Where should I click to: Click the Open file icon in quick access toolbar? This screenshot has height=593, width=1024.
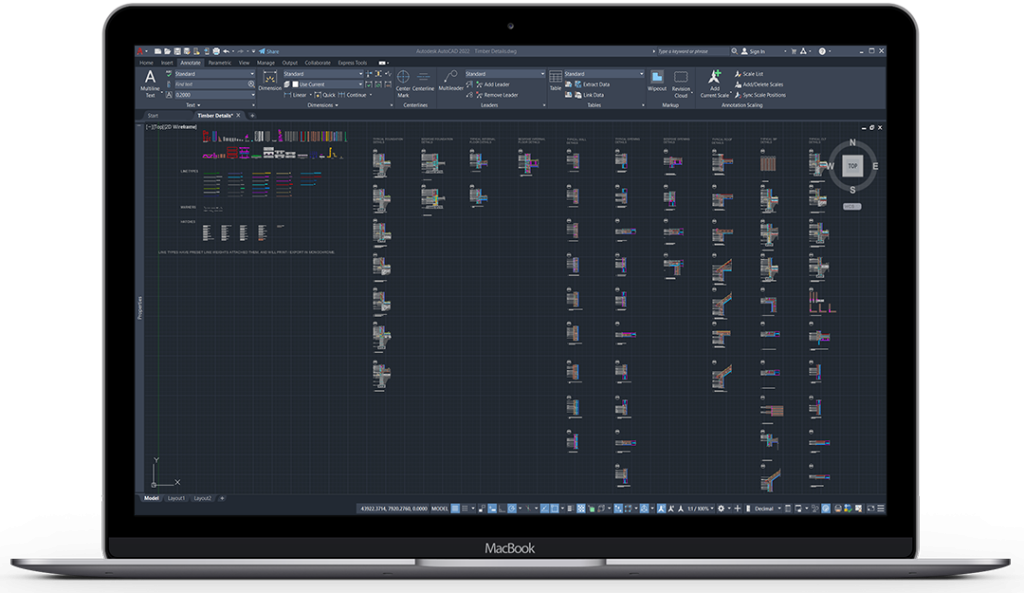tap(167, 51)
